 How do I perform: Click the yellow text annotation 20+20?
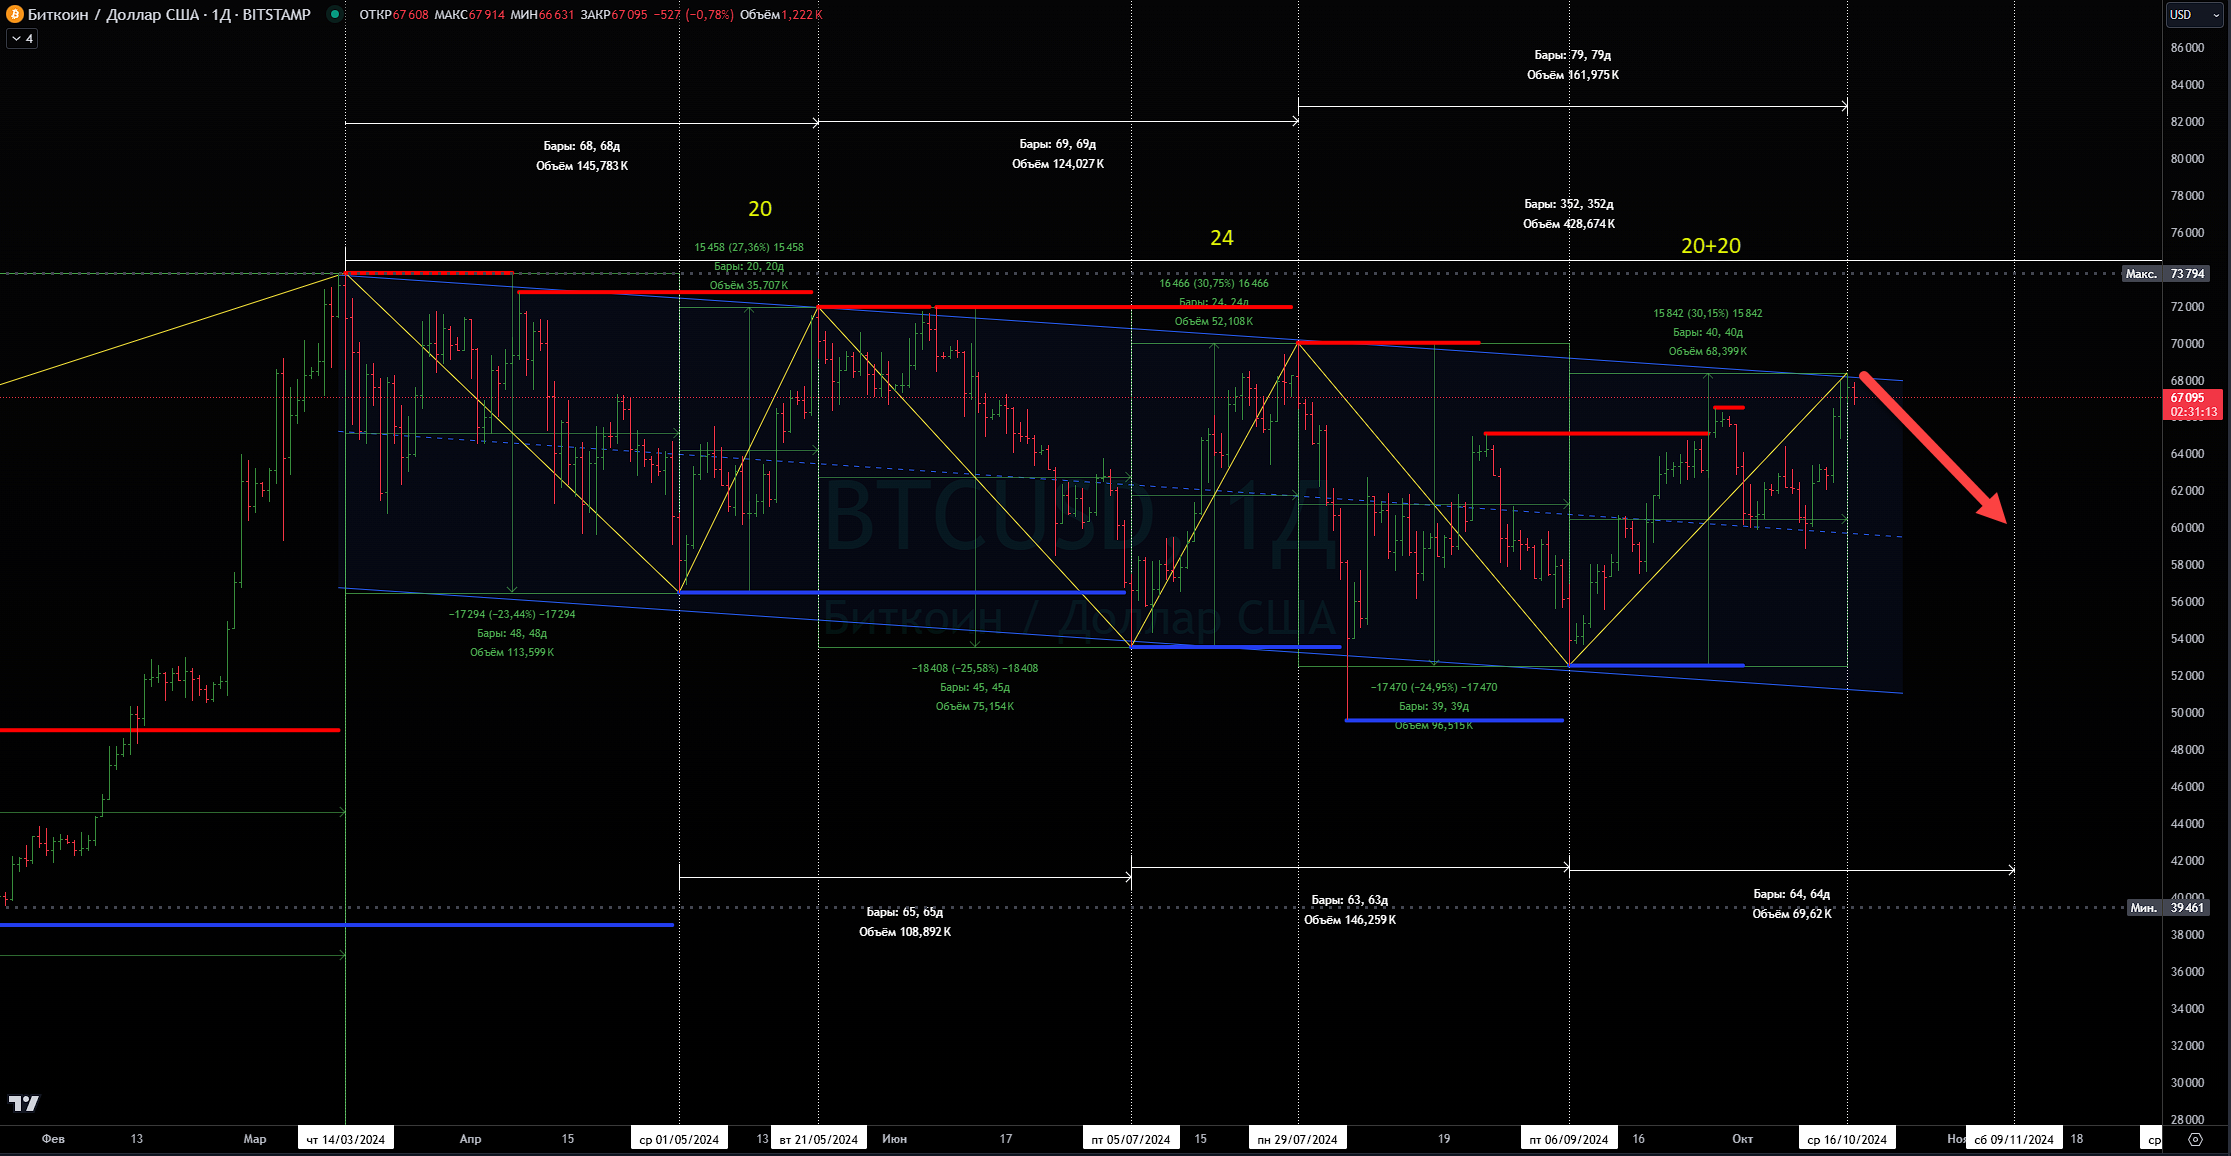pos(1711,246)
